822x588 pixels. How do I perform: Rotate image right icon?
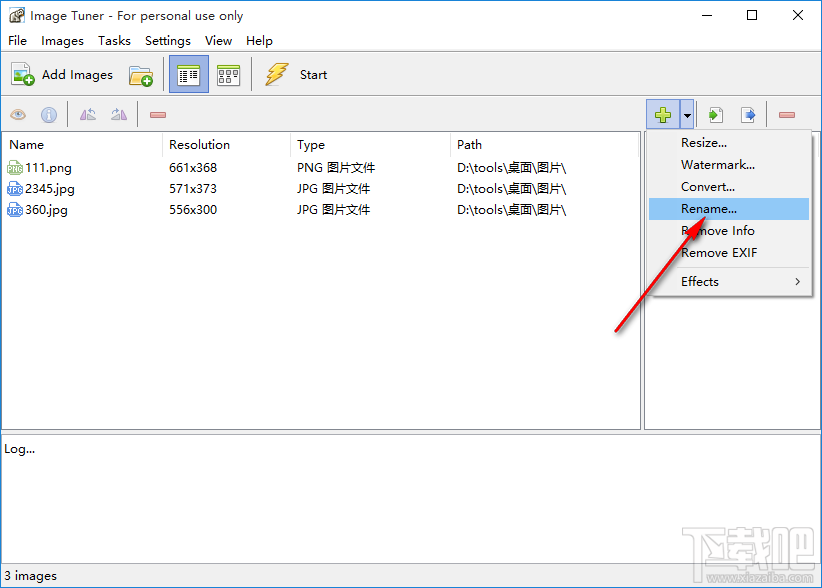pos(119,114)
